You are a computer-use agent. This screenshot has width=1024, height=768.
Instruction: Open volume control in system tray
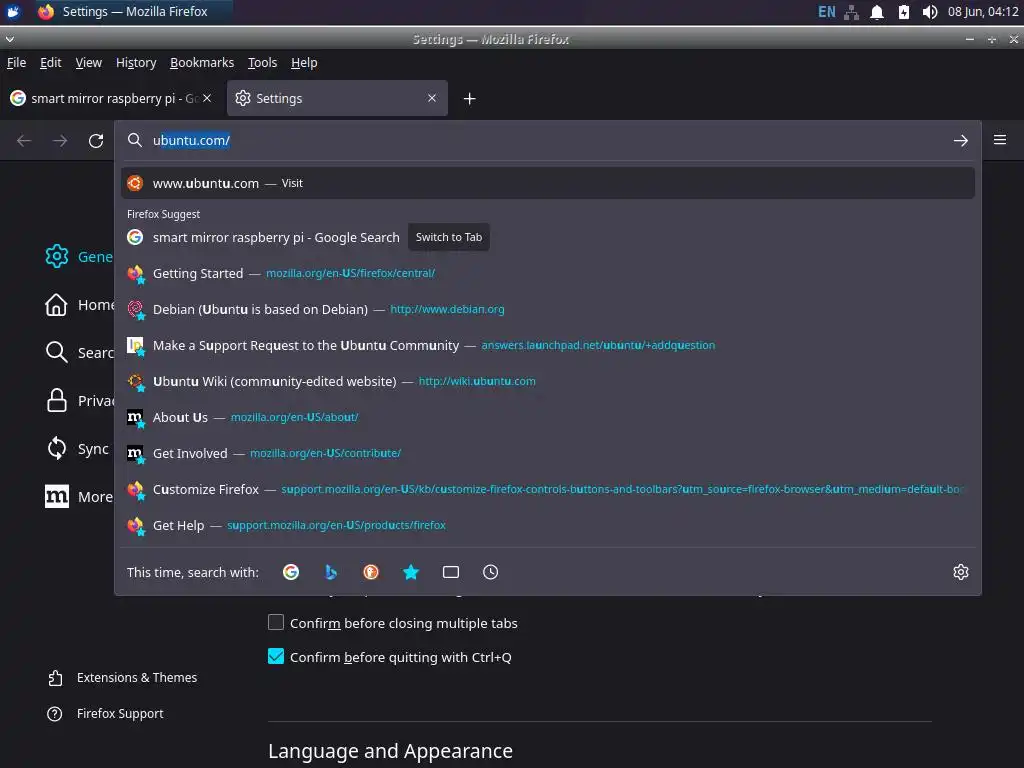930,12
